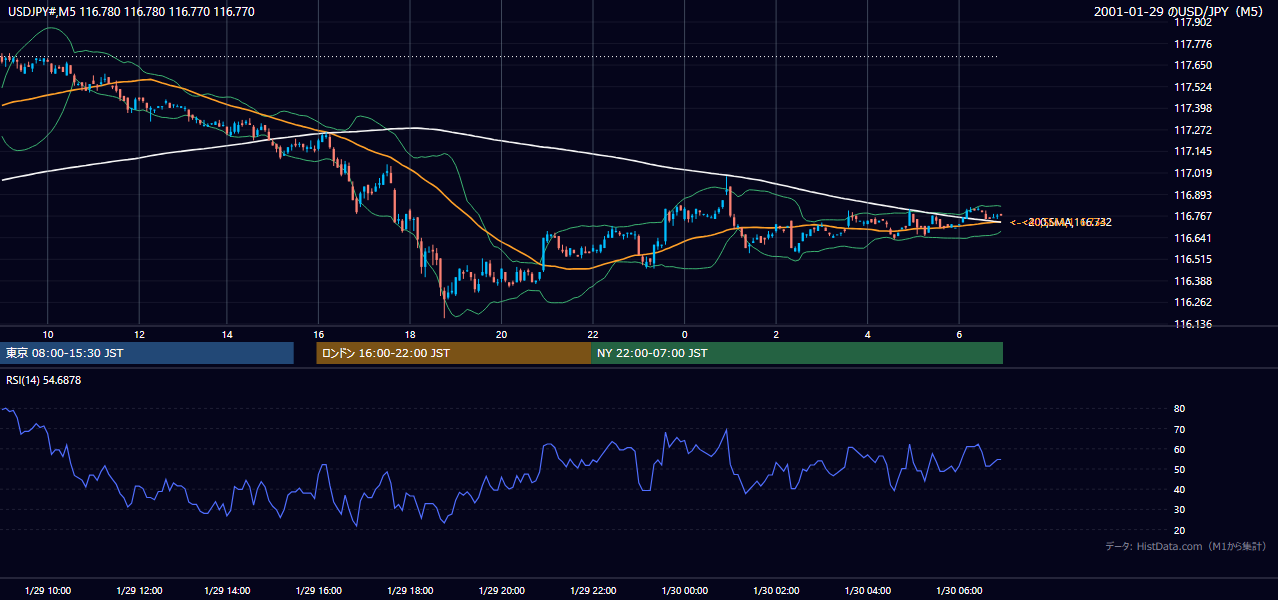Click the 1/30 06:00 time label
The width and height of the screenshot is (1278, 600).
[x=959, y=591]
